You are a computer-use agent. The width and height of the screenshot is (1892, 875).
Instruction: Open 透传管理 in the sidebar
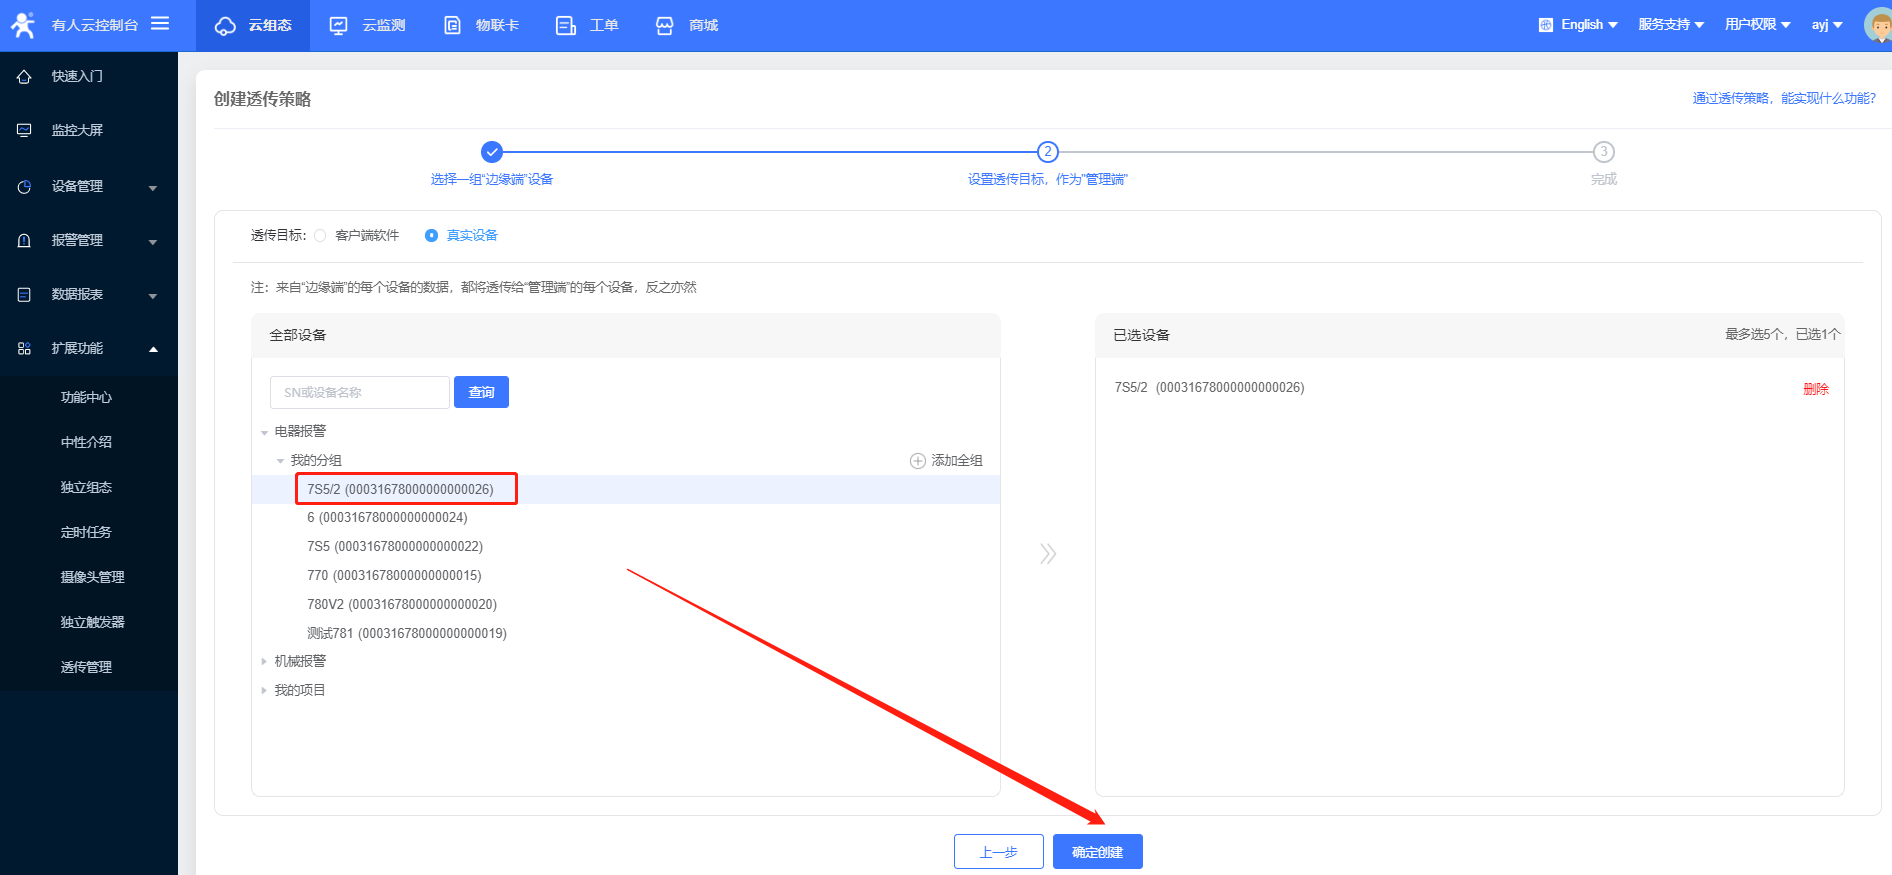pyautogui.click(x=86, y=667)
